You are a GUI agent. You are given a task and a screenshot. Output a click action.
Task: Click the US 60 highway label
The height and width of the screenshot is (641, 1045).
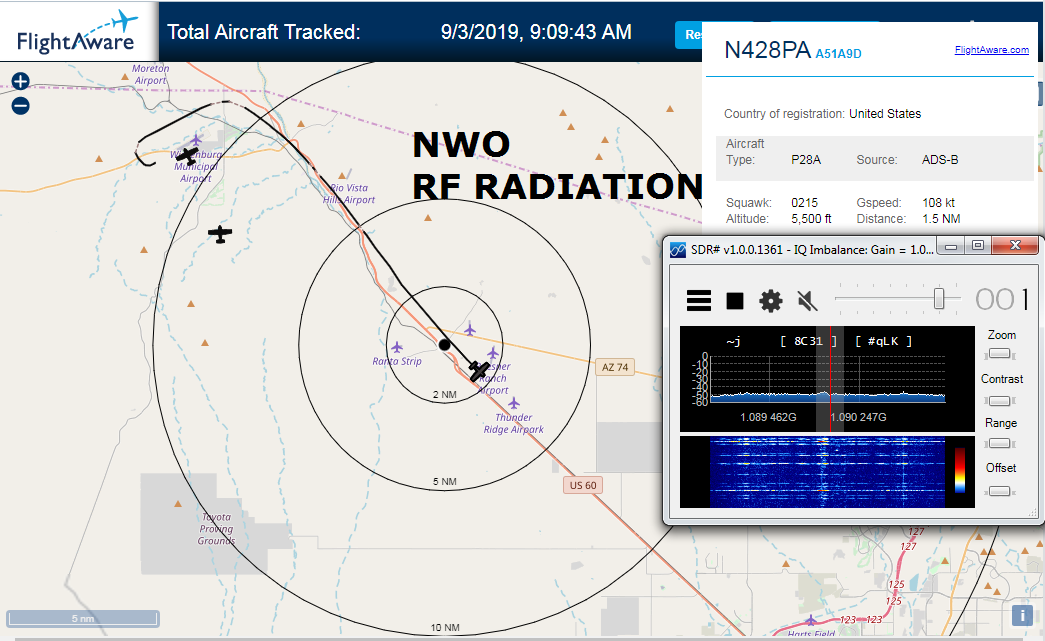pos(582,485)
